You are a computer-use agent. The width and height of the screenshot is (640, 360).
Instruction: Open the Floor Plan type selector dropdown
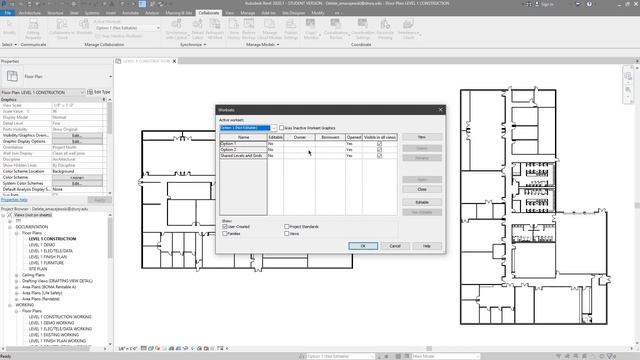pos(110,76)
